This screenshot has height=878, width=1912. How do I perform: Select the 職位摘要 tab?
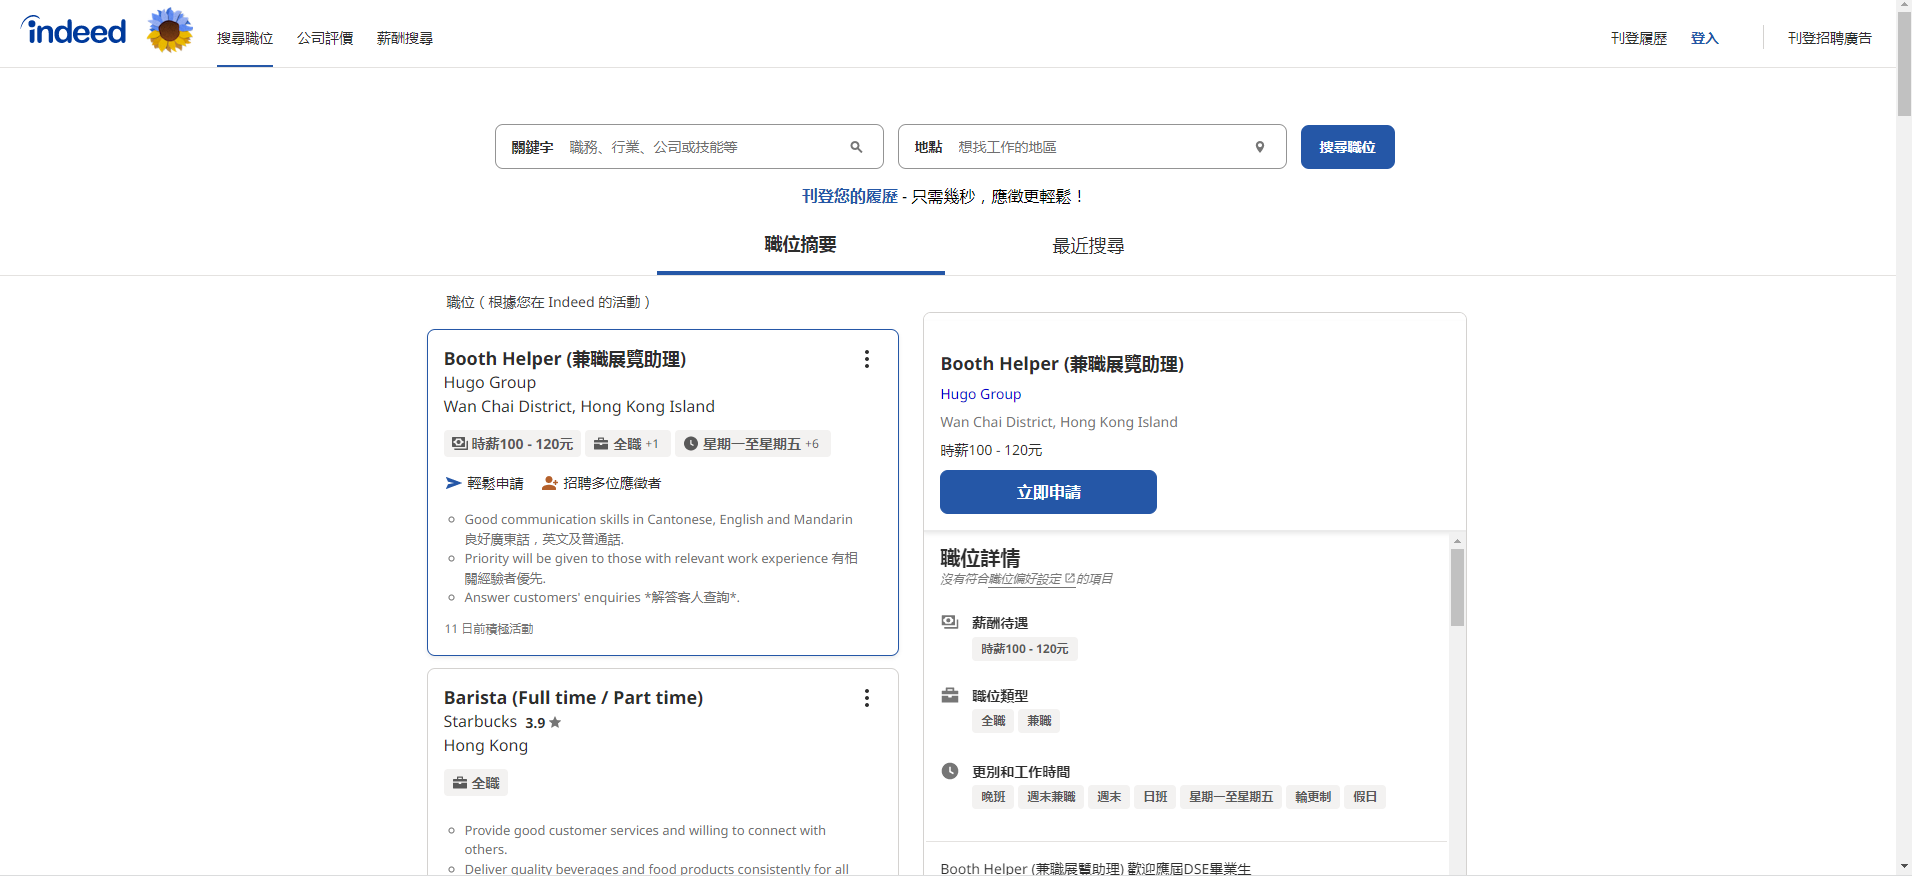(800, 245)
